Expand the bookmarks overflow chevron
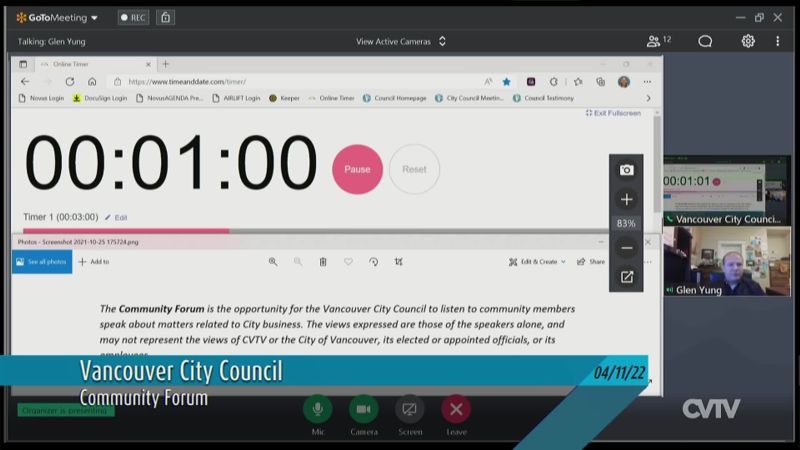Viewport: 800px width, 450px height. pos(648,98)
